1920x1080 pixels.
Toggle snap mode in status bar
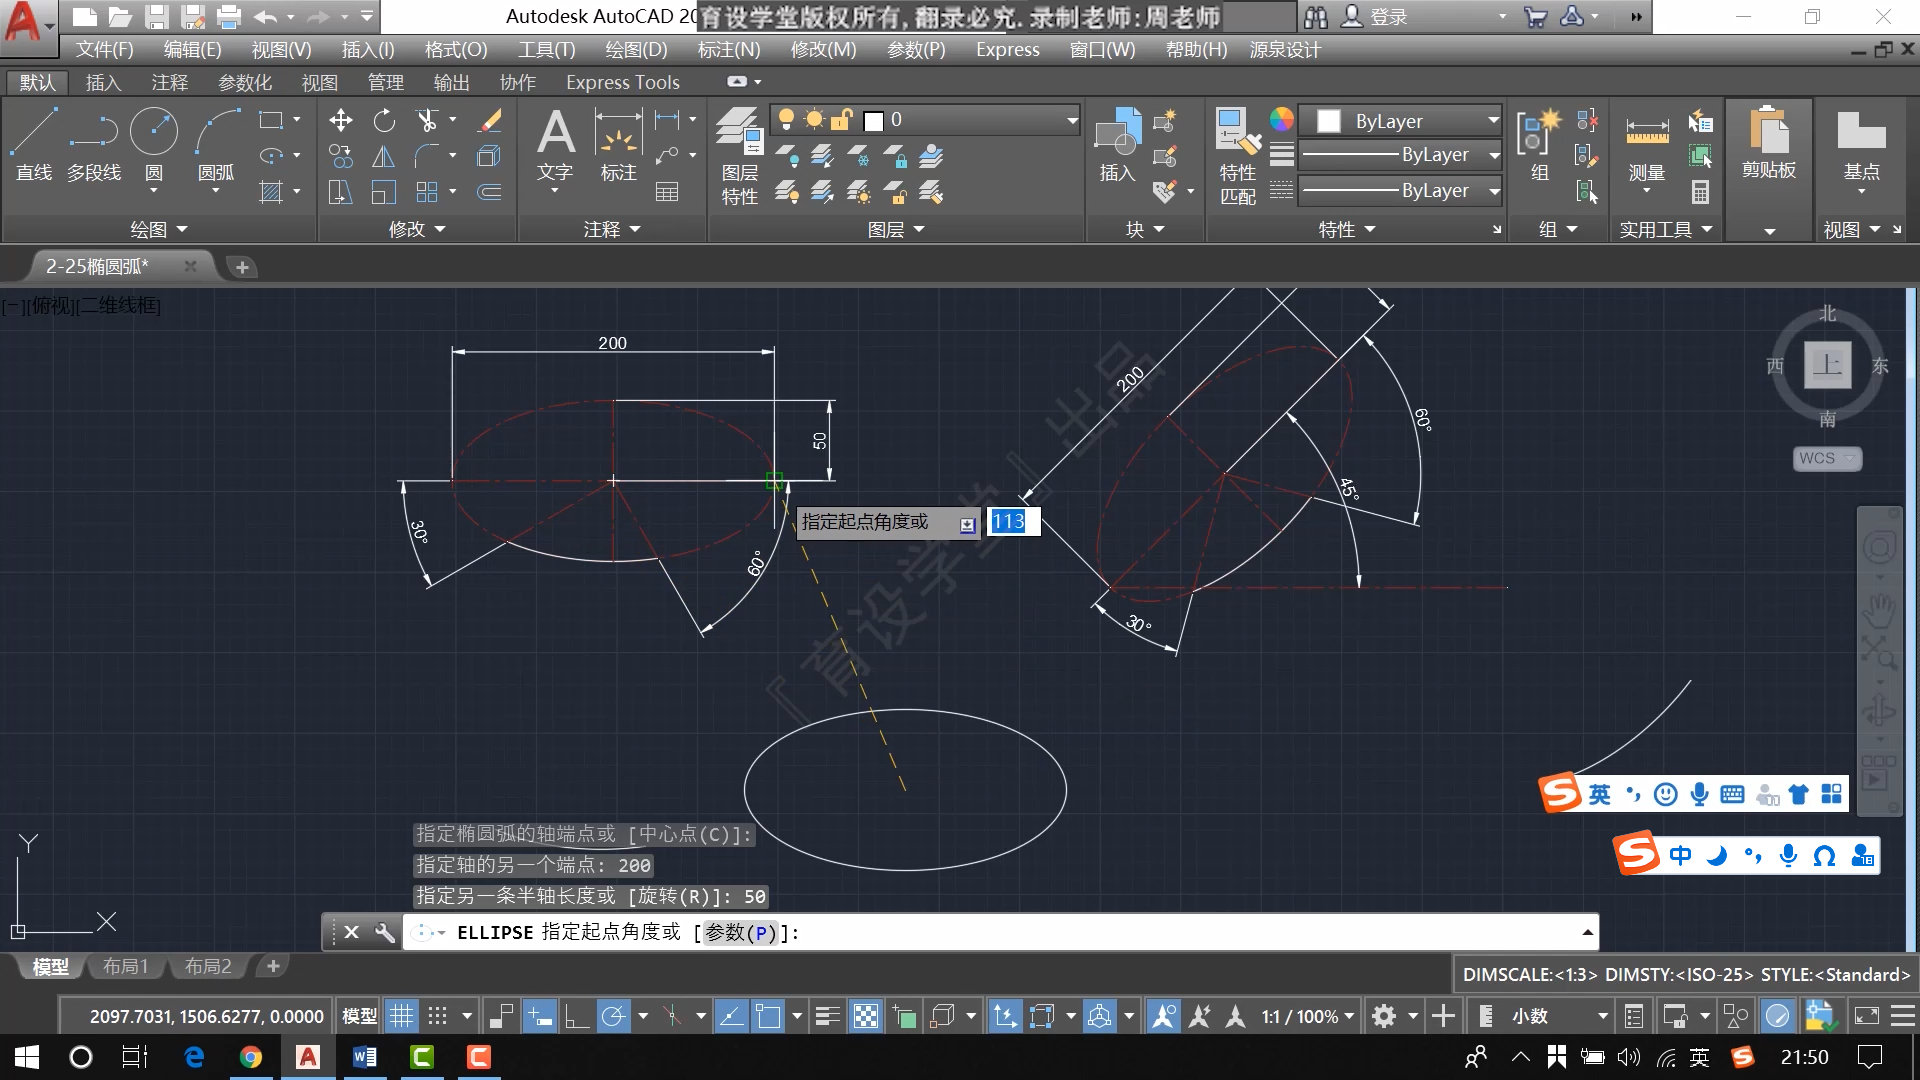pyautogui.click(x=437, y=1017)
